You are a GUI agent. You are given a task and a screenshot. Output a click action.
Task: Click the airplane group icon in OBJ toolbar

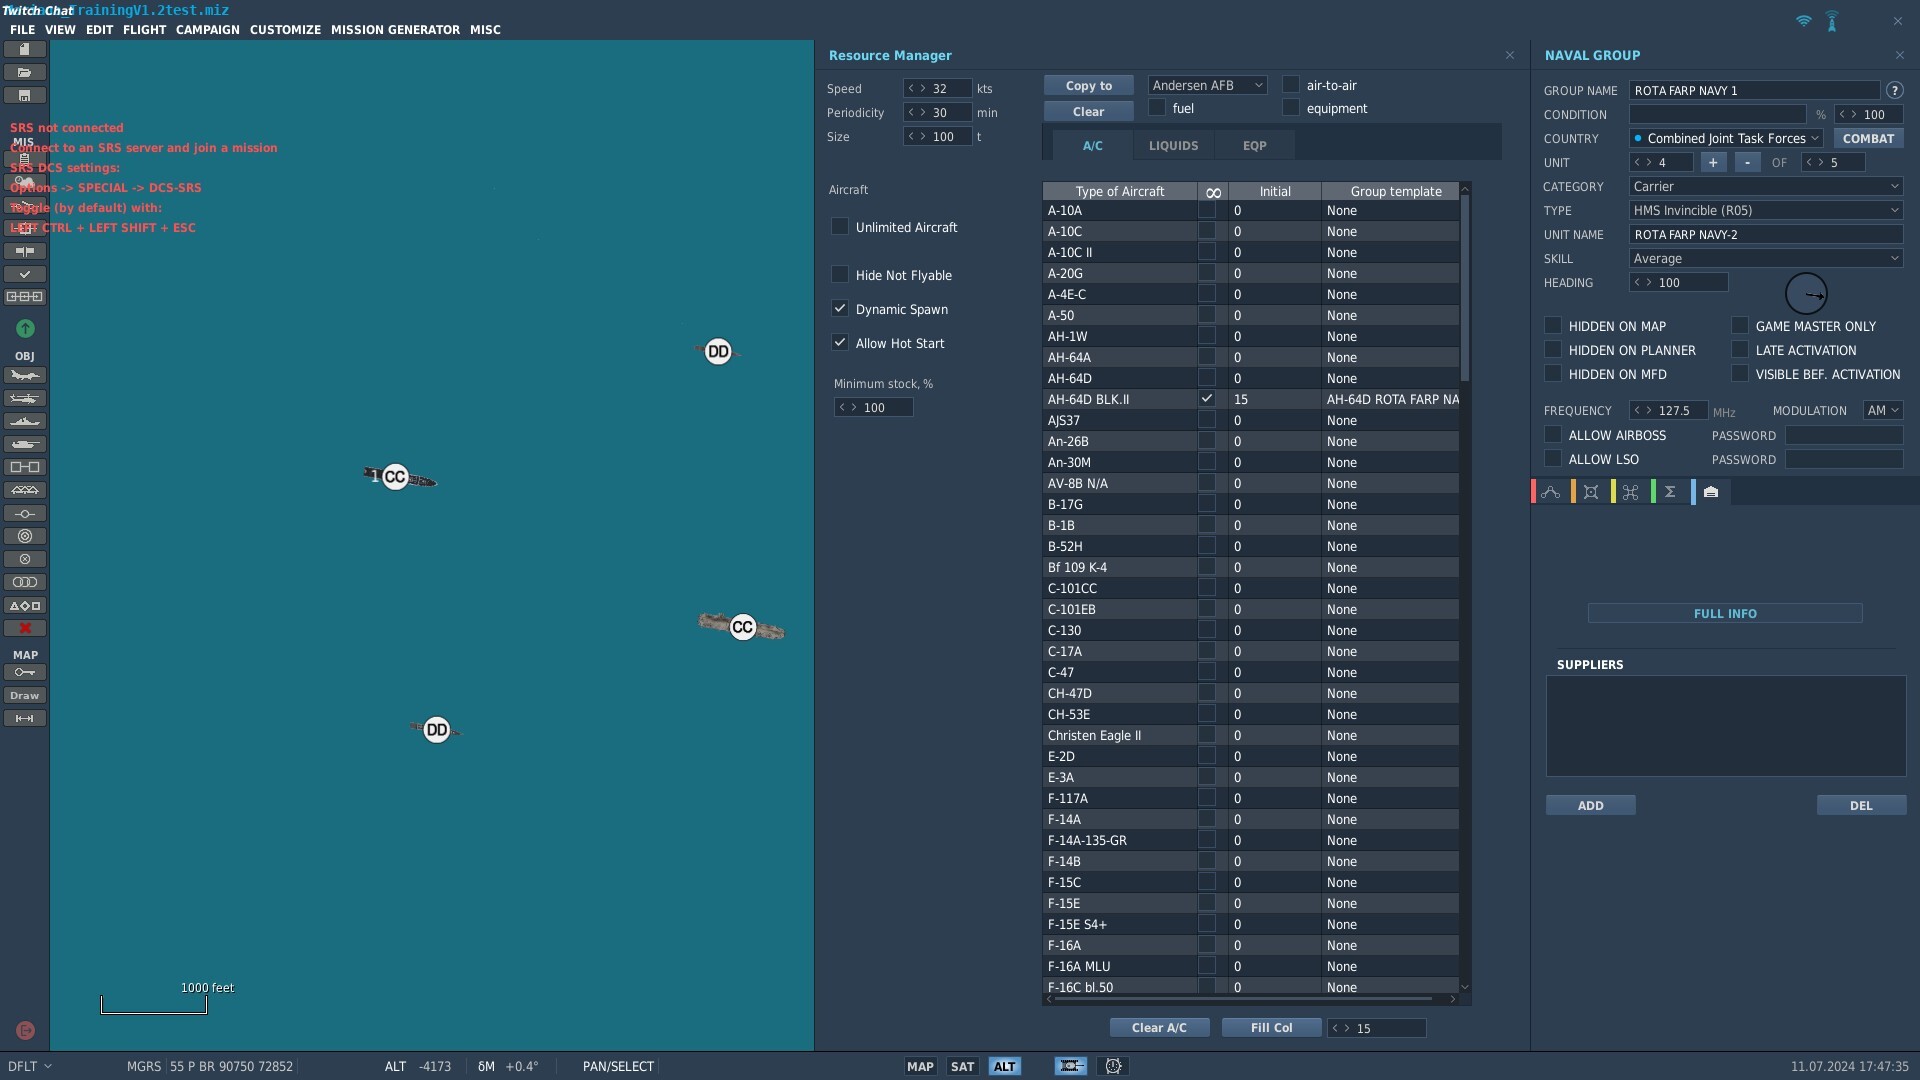pos(25,376)
